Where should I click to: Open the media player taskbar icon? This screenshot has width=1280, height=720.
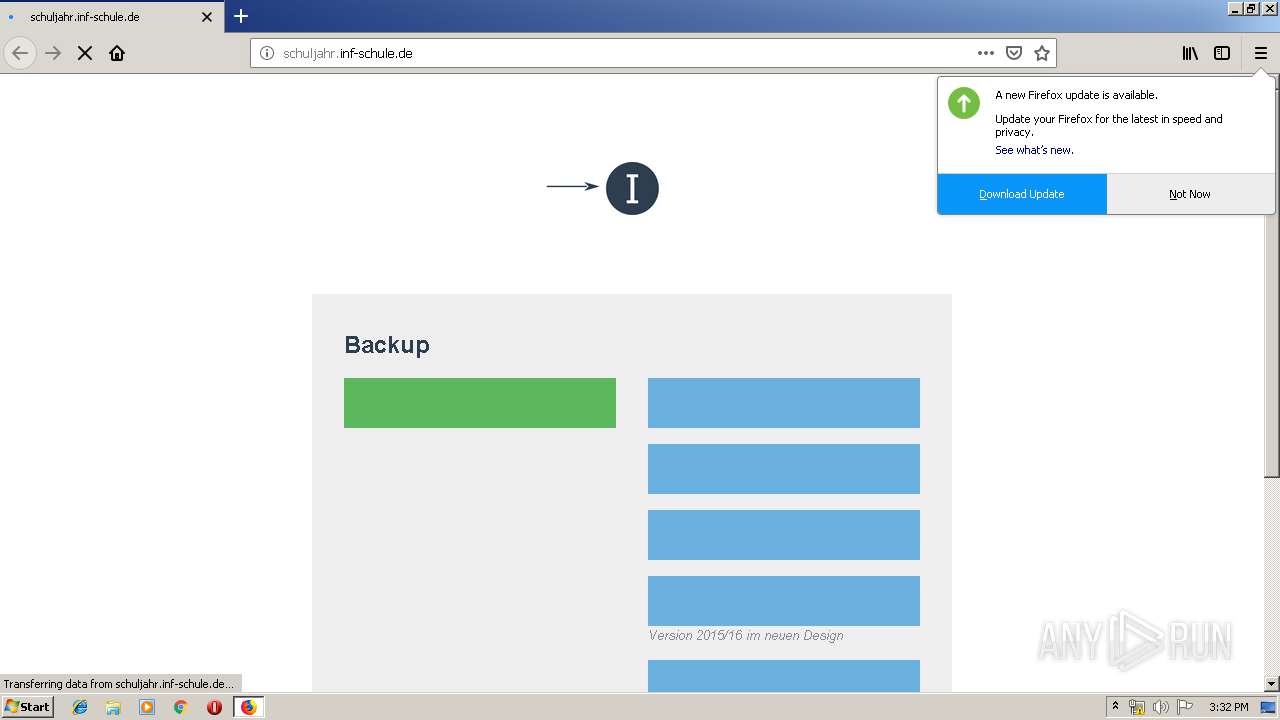pyautogui.click(x=147, y=707)
